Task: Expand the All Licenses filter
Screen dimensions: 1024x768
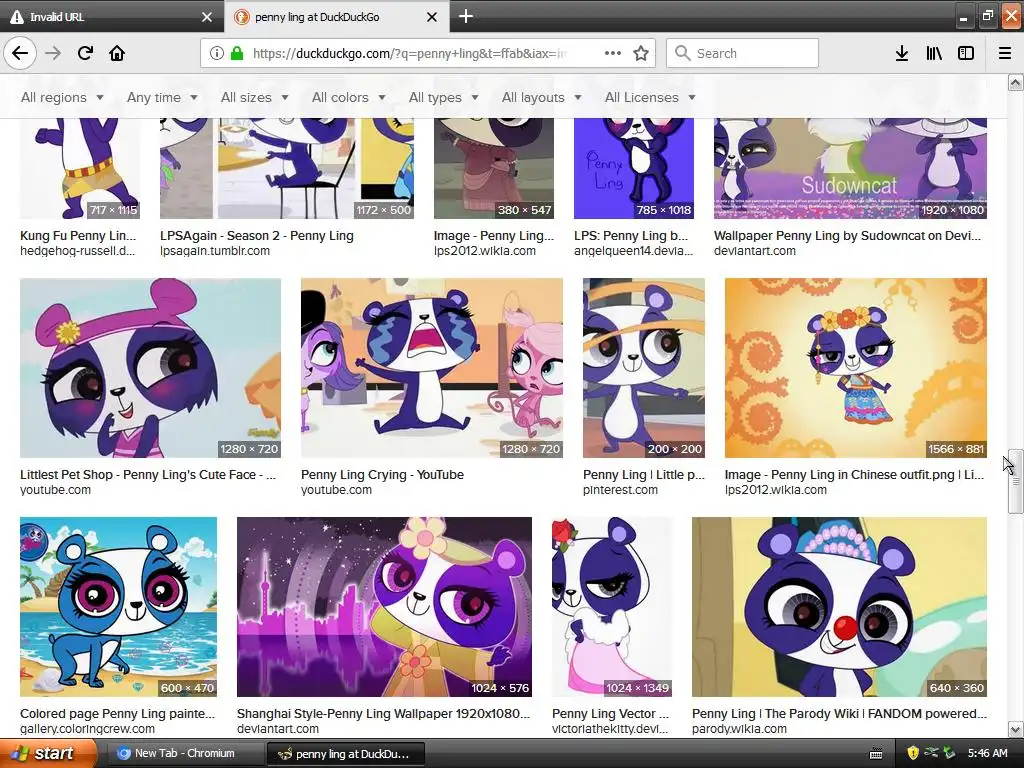Action: 650,97
